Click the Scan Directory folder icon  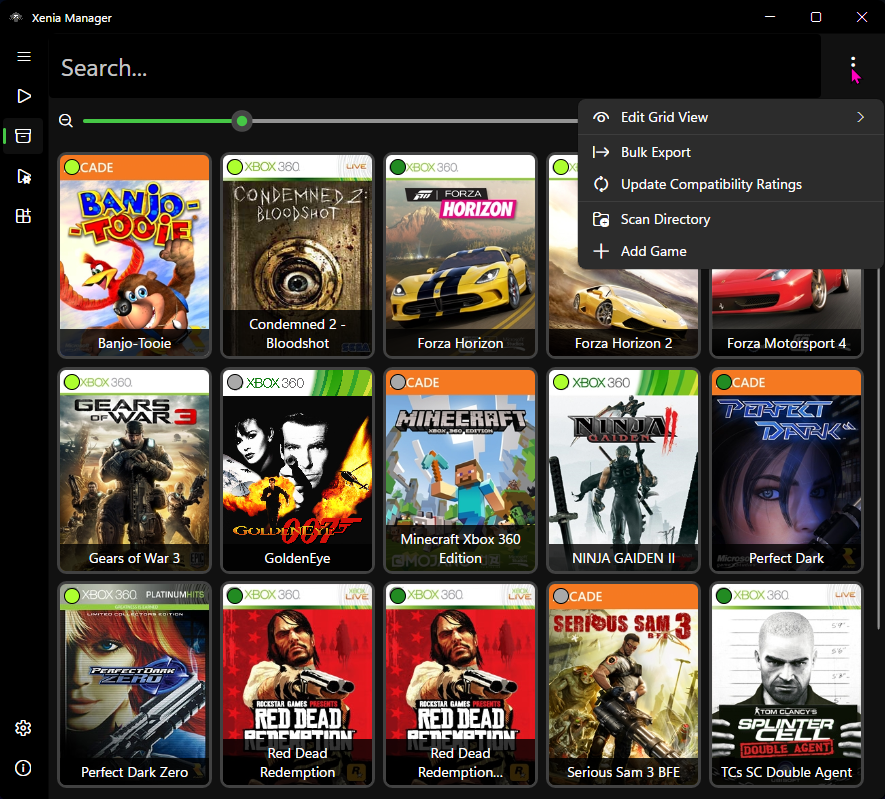click(601, 219)
